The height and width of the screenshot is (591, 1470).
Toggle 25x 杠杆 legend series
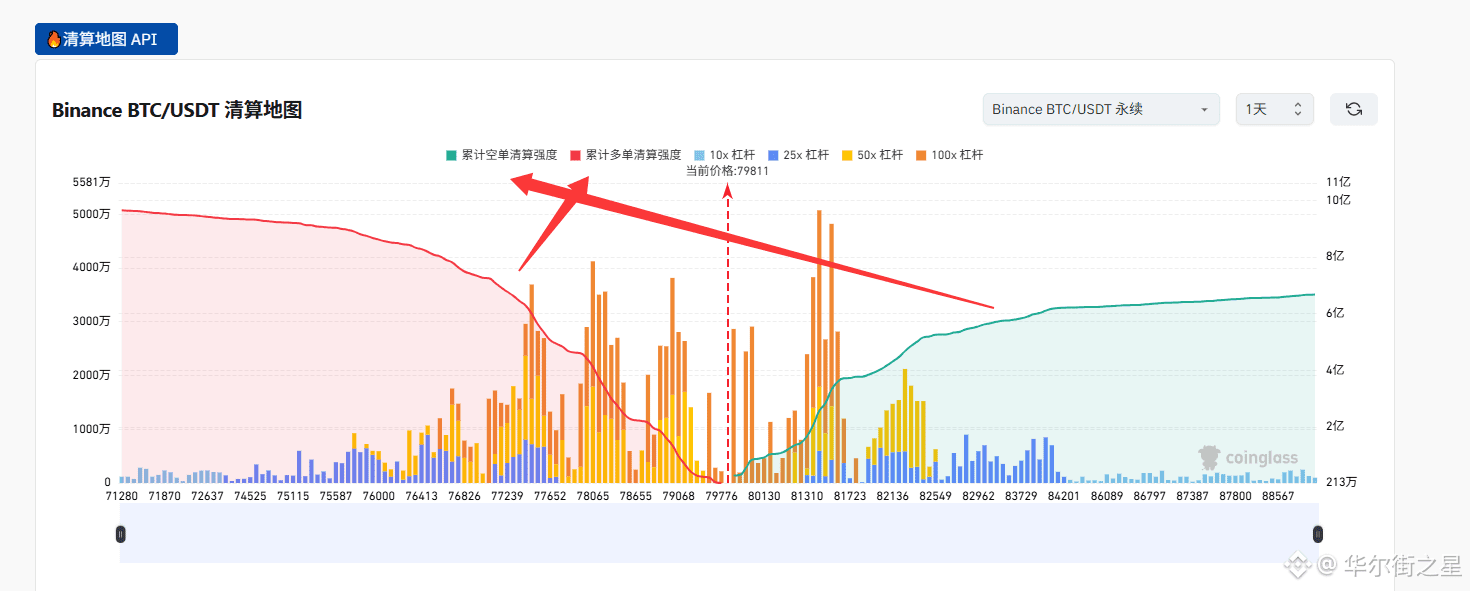(x=798, y=155)
